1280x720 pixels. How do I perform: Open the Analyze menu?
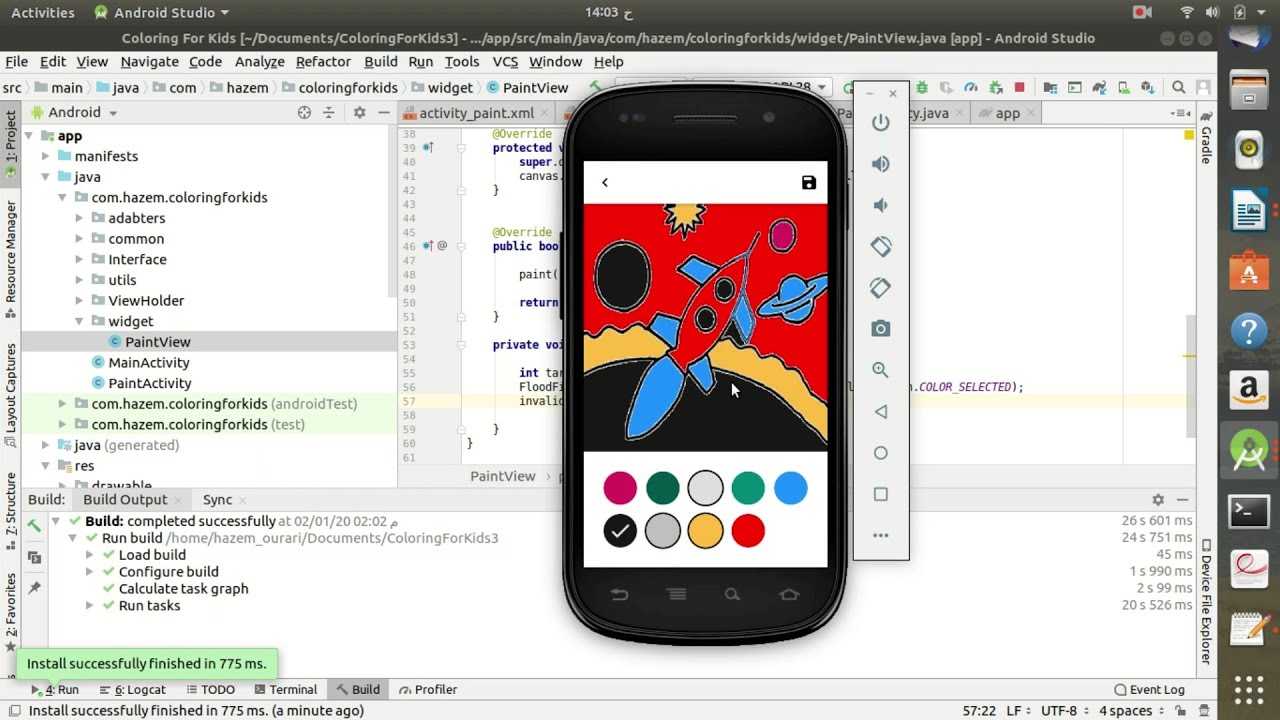[x=259, y=61]
